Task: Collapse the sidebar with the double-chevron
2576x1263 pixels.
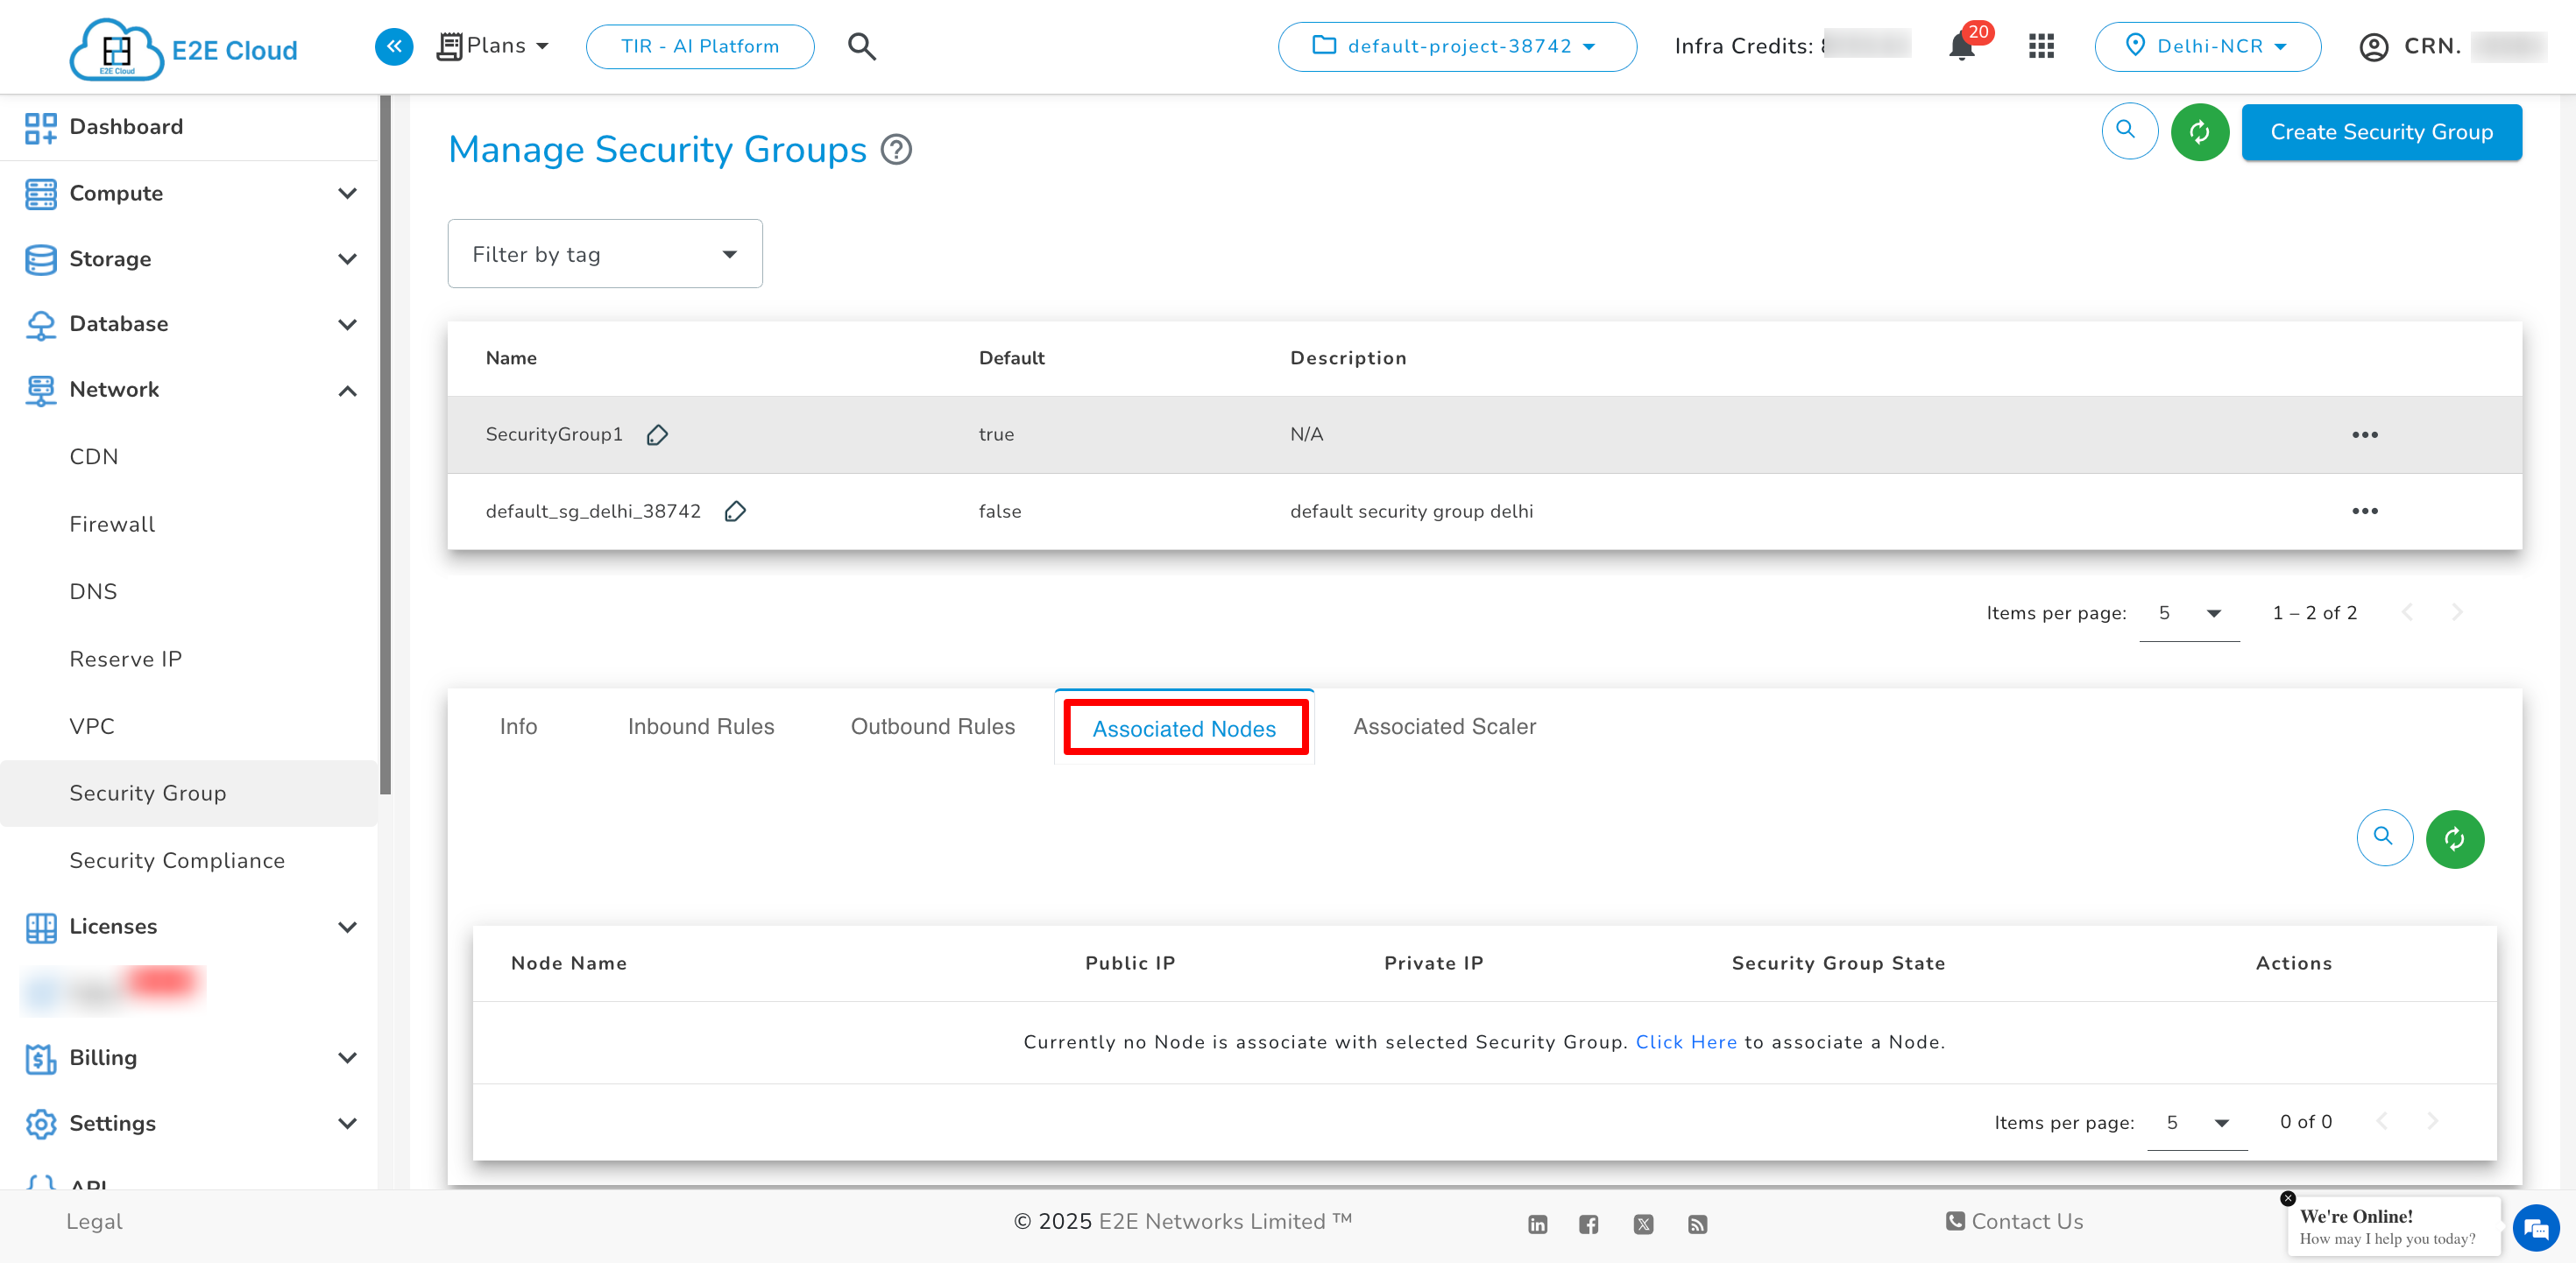Action: coord(394,46)
